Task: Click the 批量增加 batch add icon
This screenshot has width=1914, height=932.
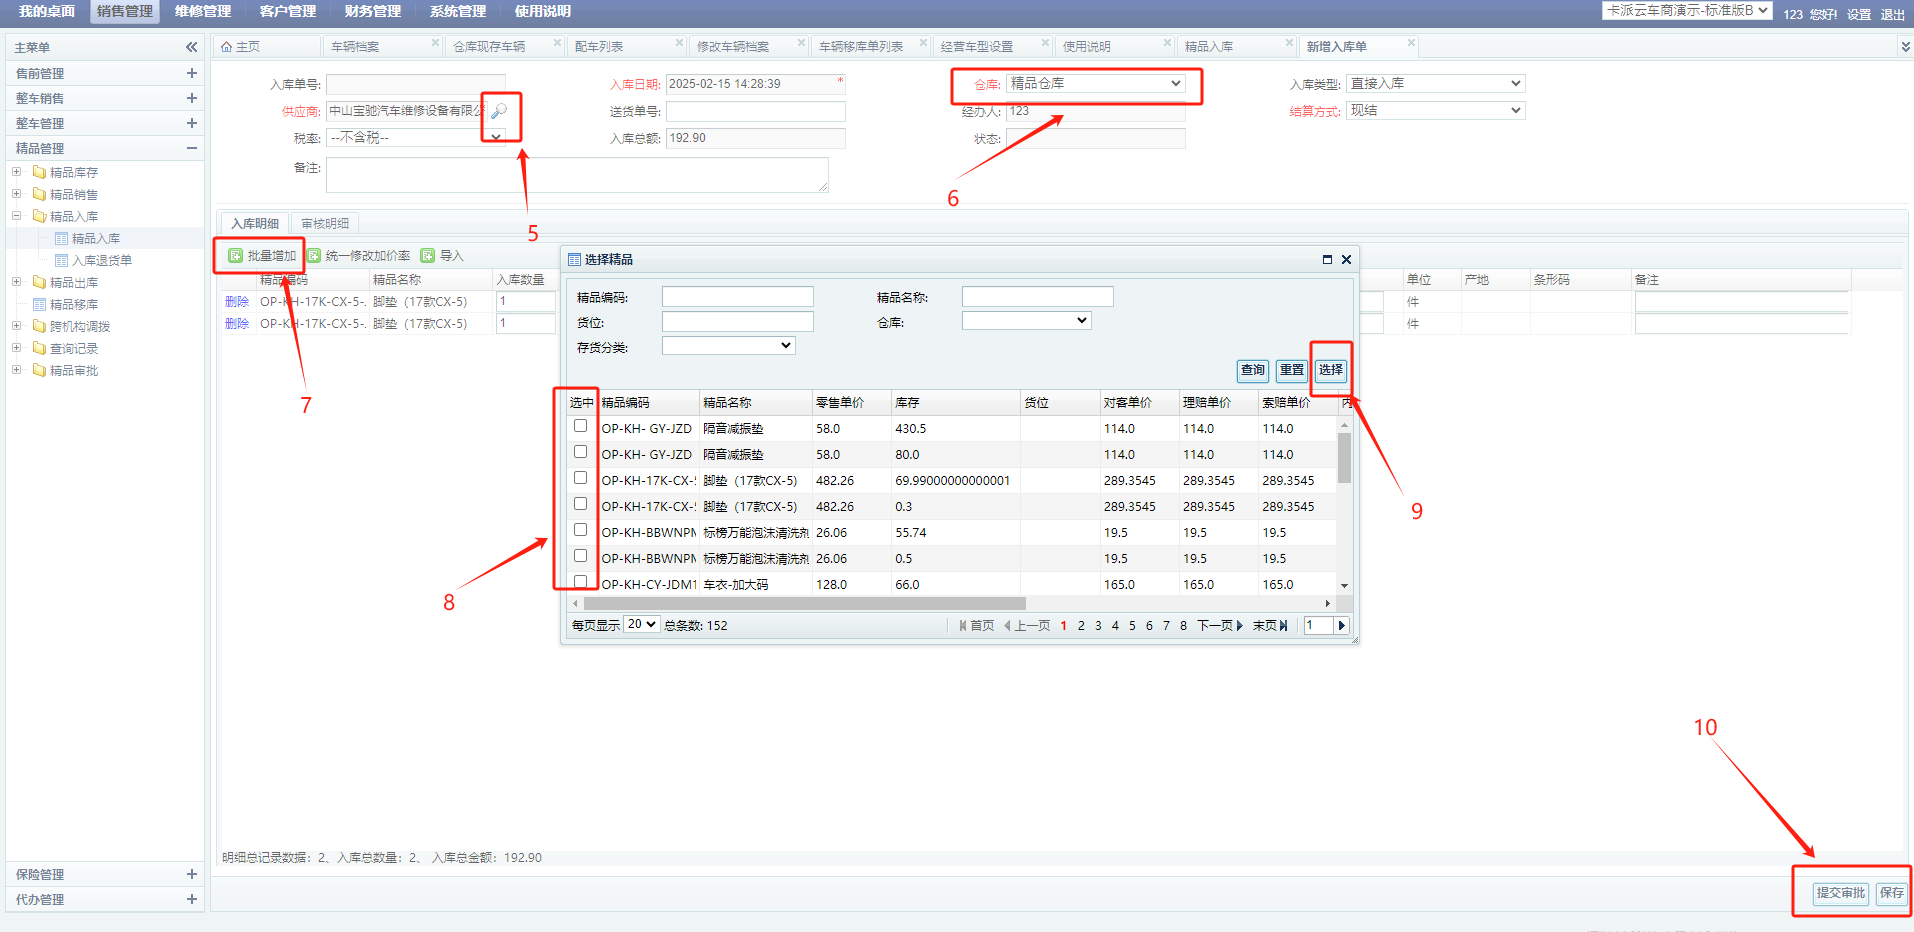Action: 235,256
